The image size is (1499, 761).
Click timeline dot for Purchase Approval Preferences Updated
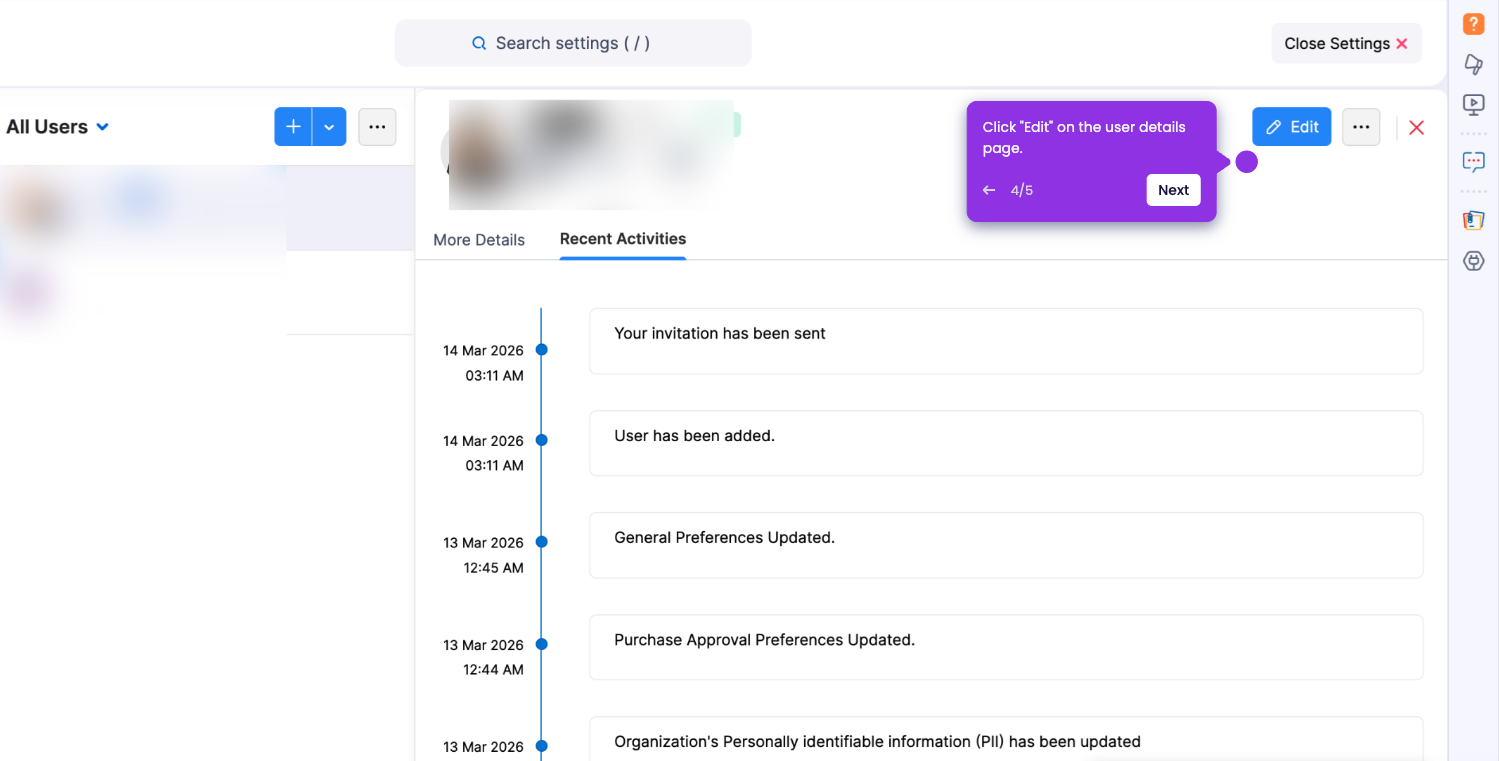click(541, 644)
